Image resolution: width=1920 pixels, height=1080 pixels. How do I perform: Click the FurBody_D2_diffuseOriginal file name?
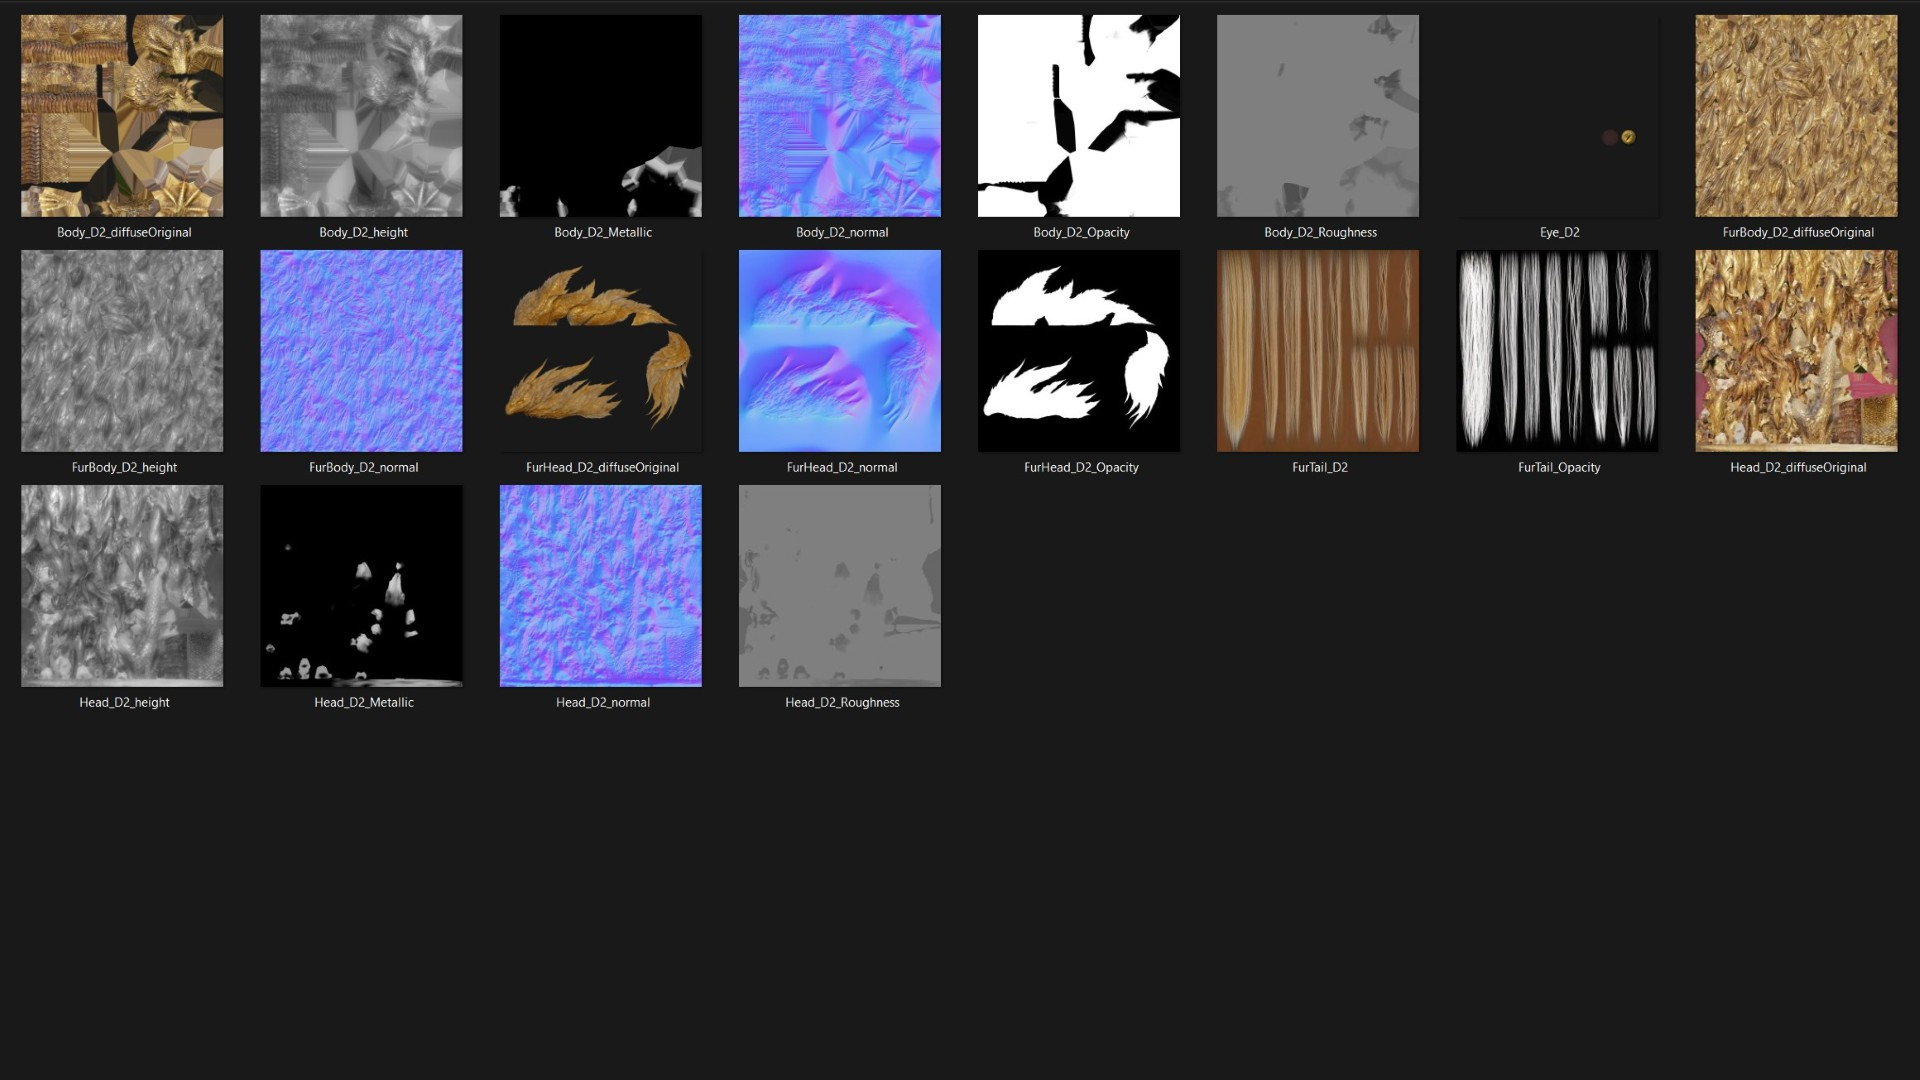1798,232
